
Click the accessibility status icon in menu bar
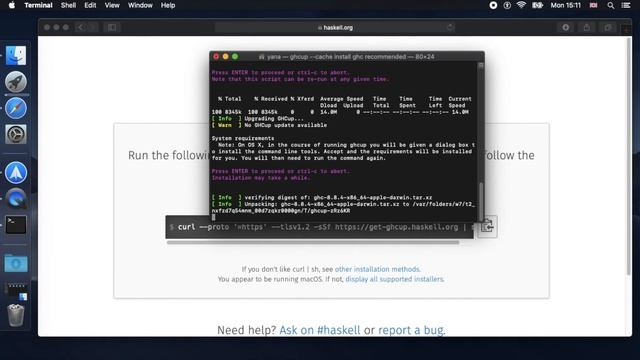pyautogui.click(x=507, y=5)
